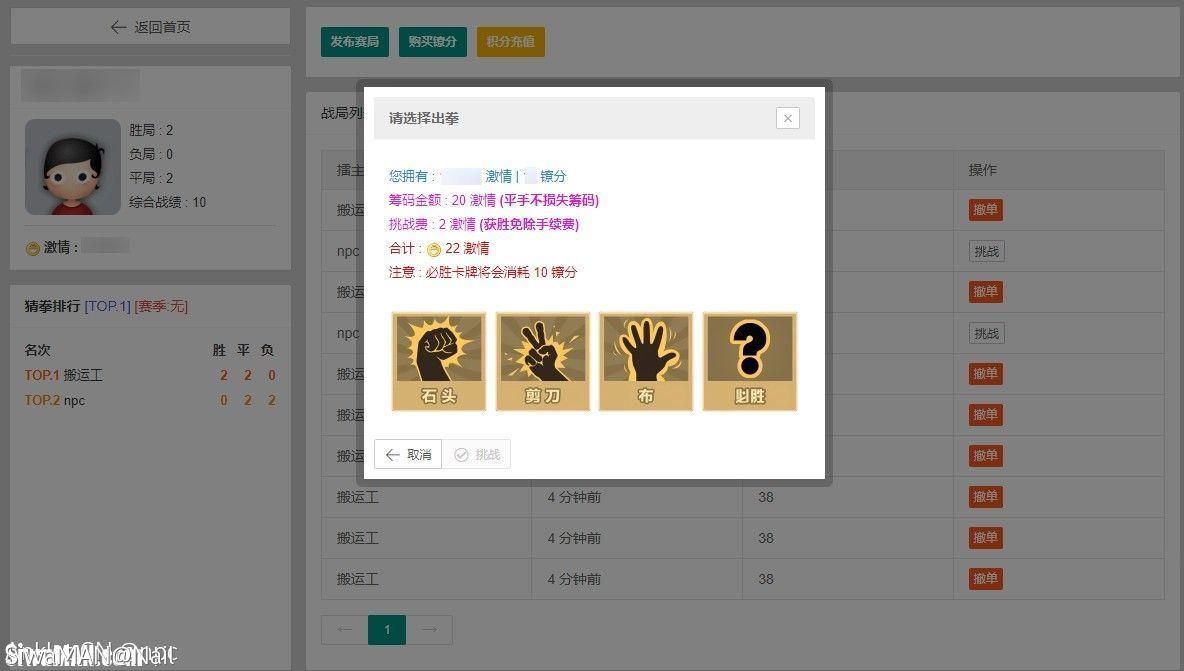Go to previous page arrow
The width and height of the screenshot is (1184, 671).
345,630
